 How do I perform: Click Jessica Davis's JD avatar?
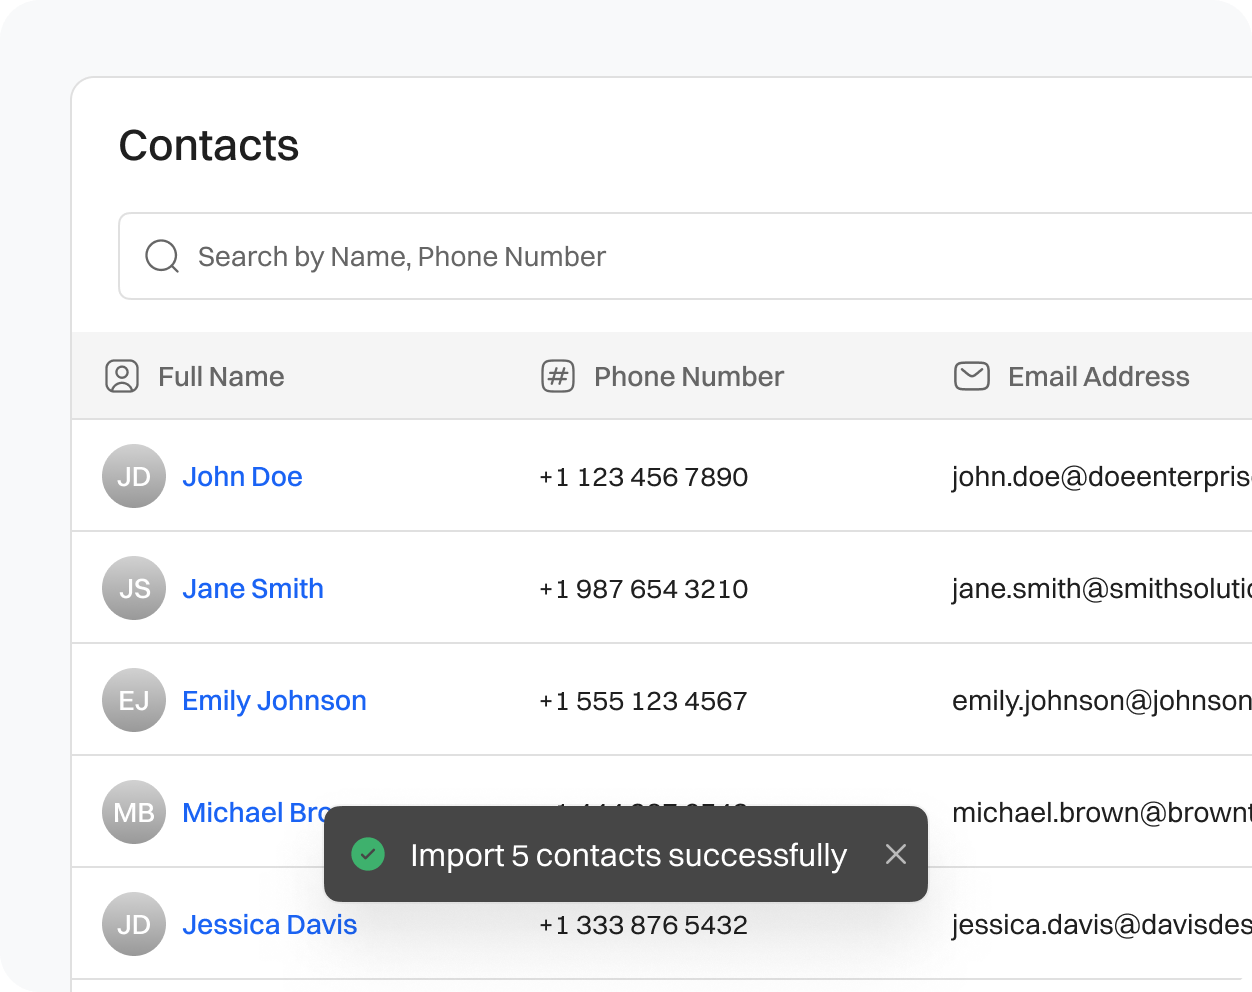pos(133,924)
